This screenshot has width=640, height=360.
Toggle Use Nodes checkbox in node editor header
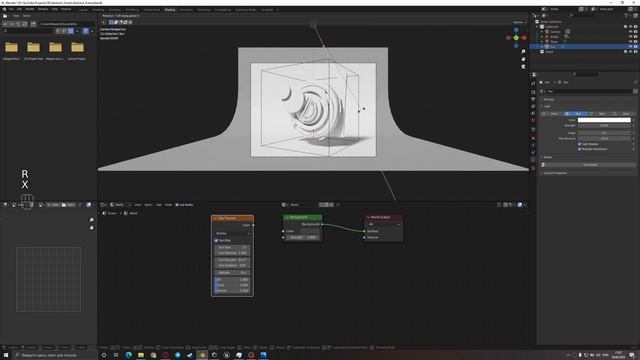pos(177,205)
